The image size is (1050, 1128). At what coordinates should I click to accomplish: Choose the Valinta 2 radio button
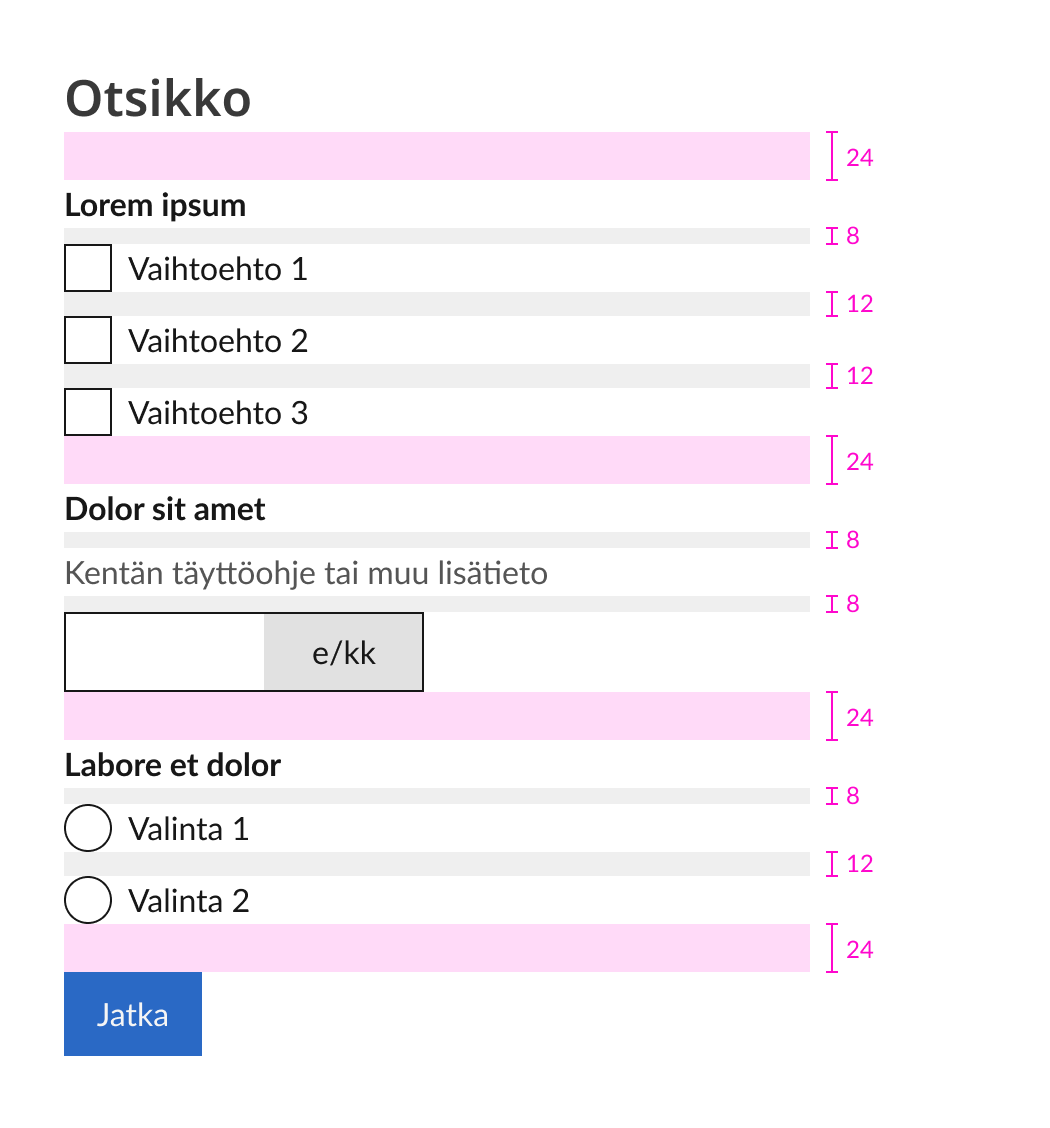88,900
